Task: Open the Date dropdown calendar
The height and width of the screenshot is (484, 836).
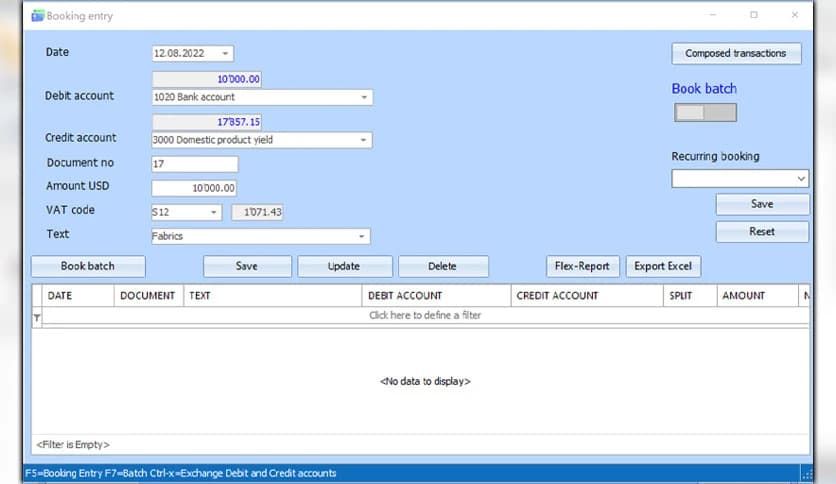Action: [x=225, y=53]
